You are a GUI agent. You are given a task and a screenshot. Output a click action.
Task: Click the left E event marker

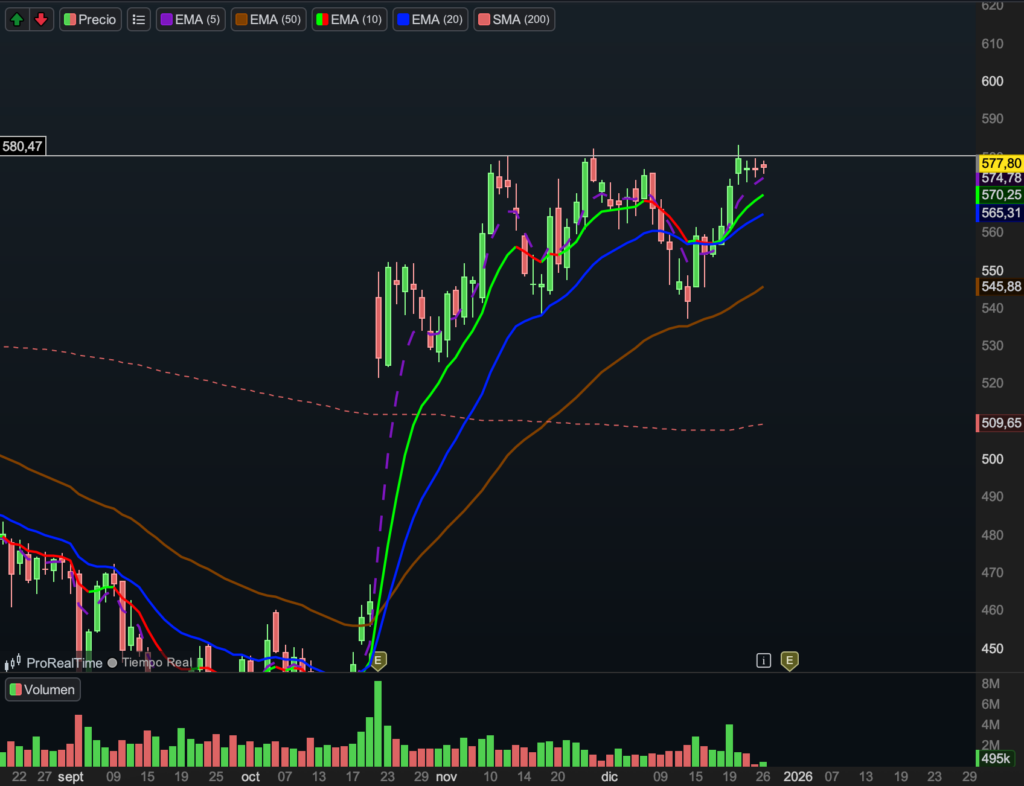coord(378,660)
